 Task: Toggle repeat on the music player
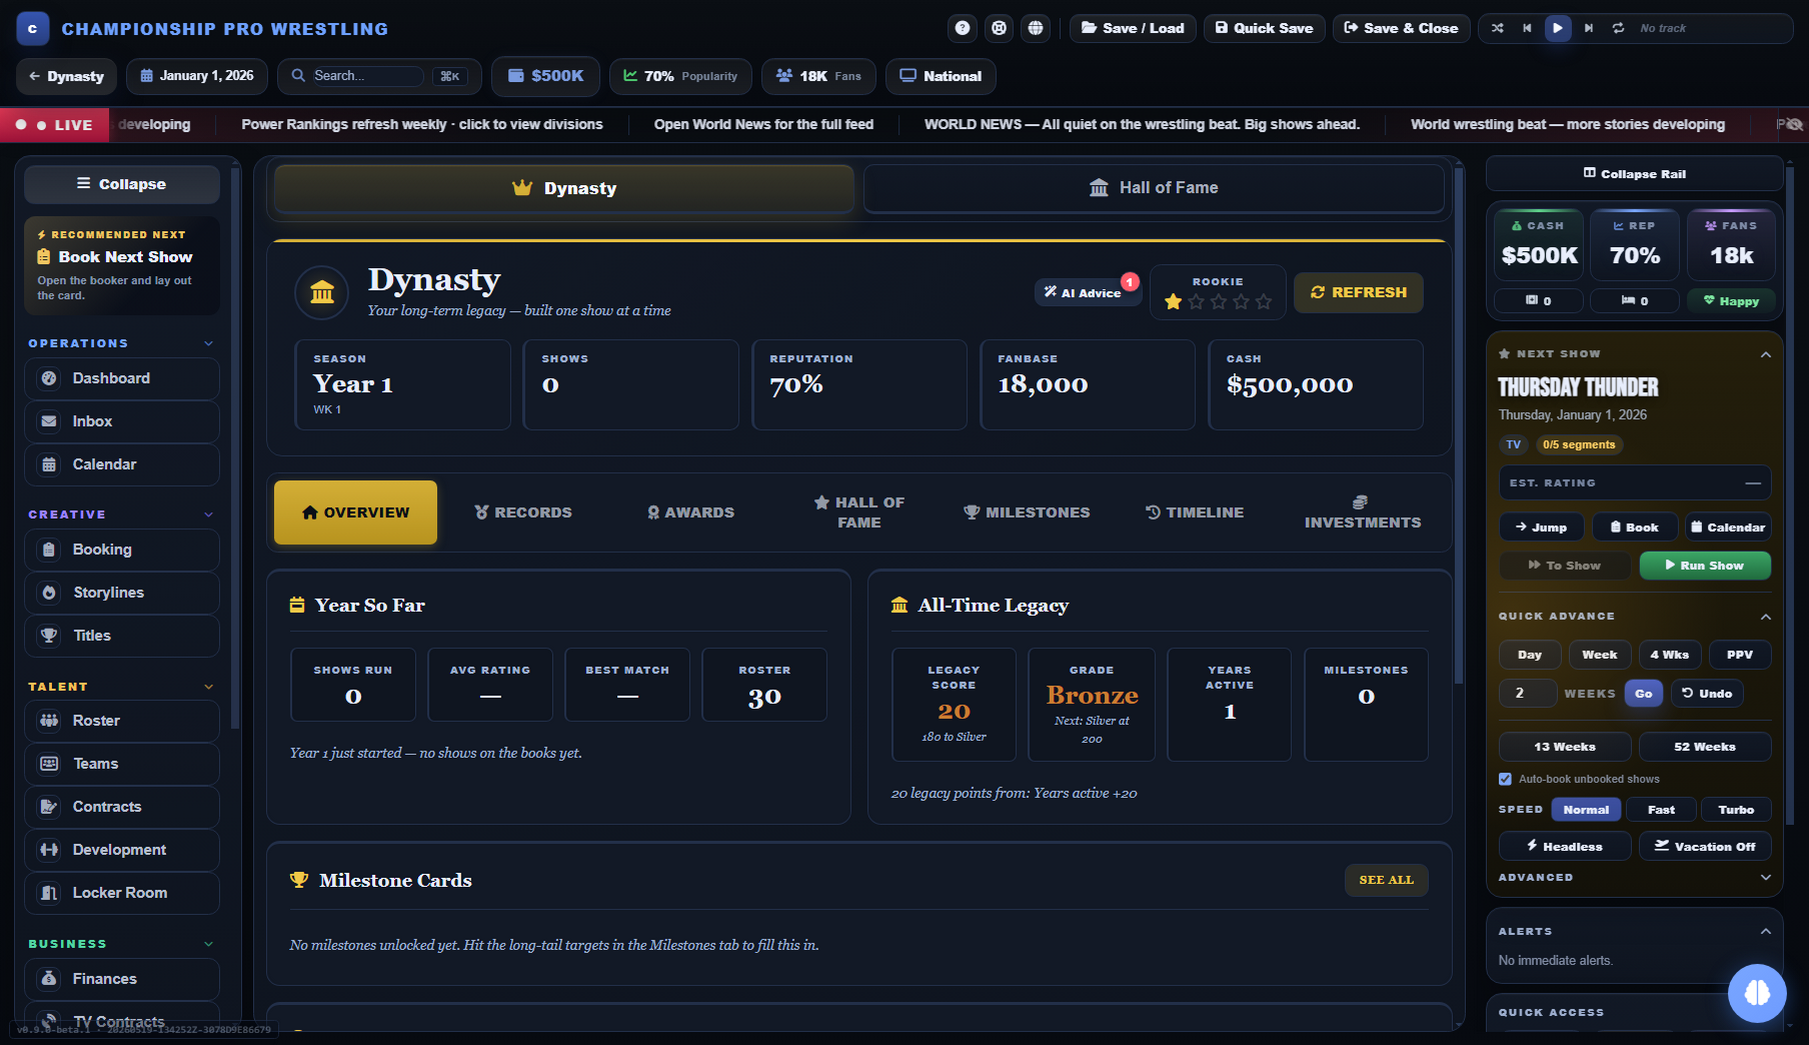pos(1618,28)
